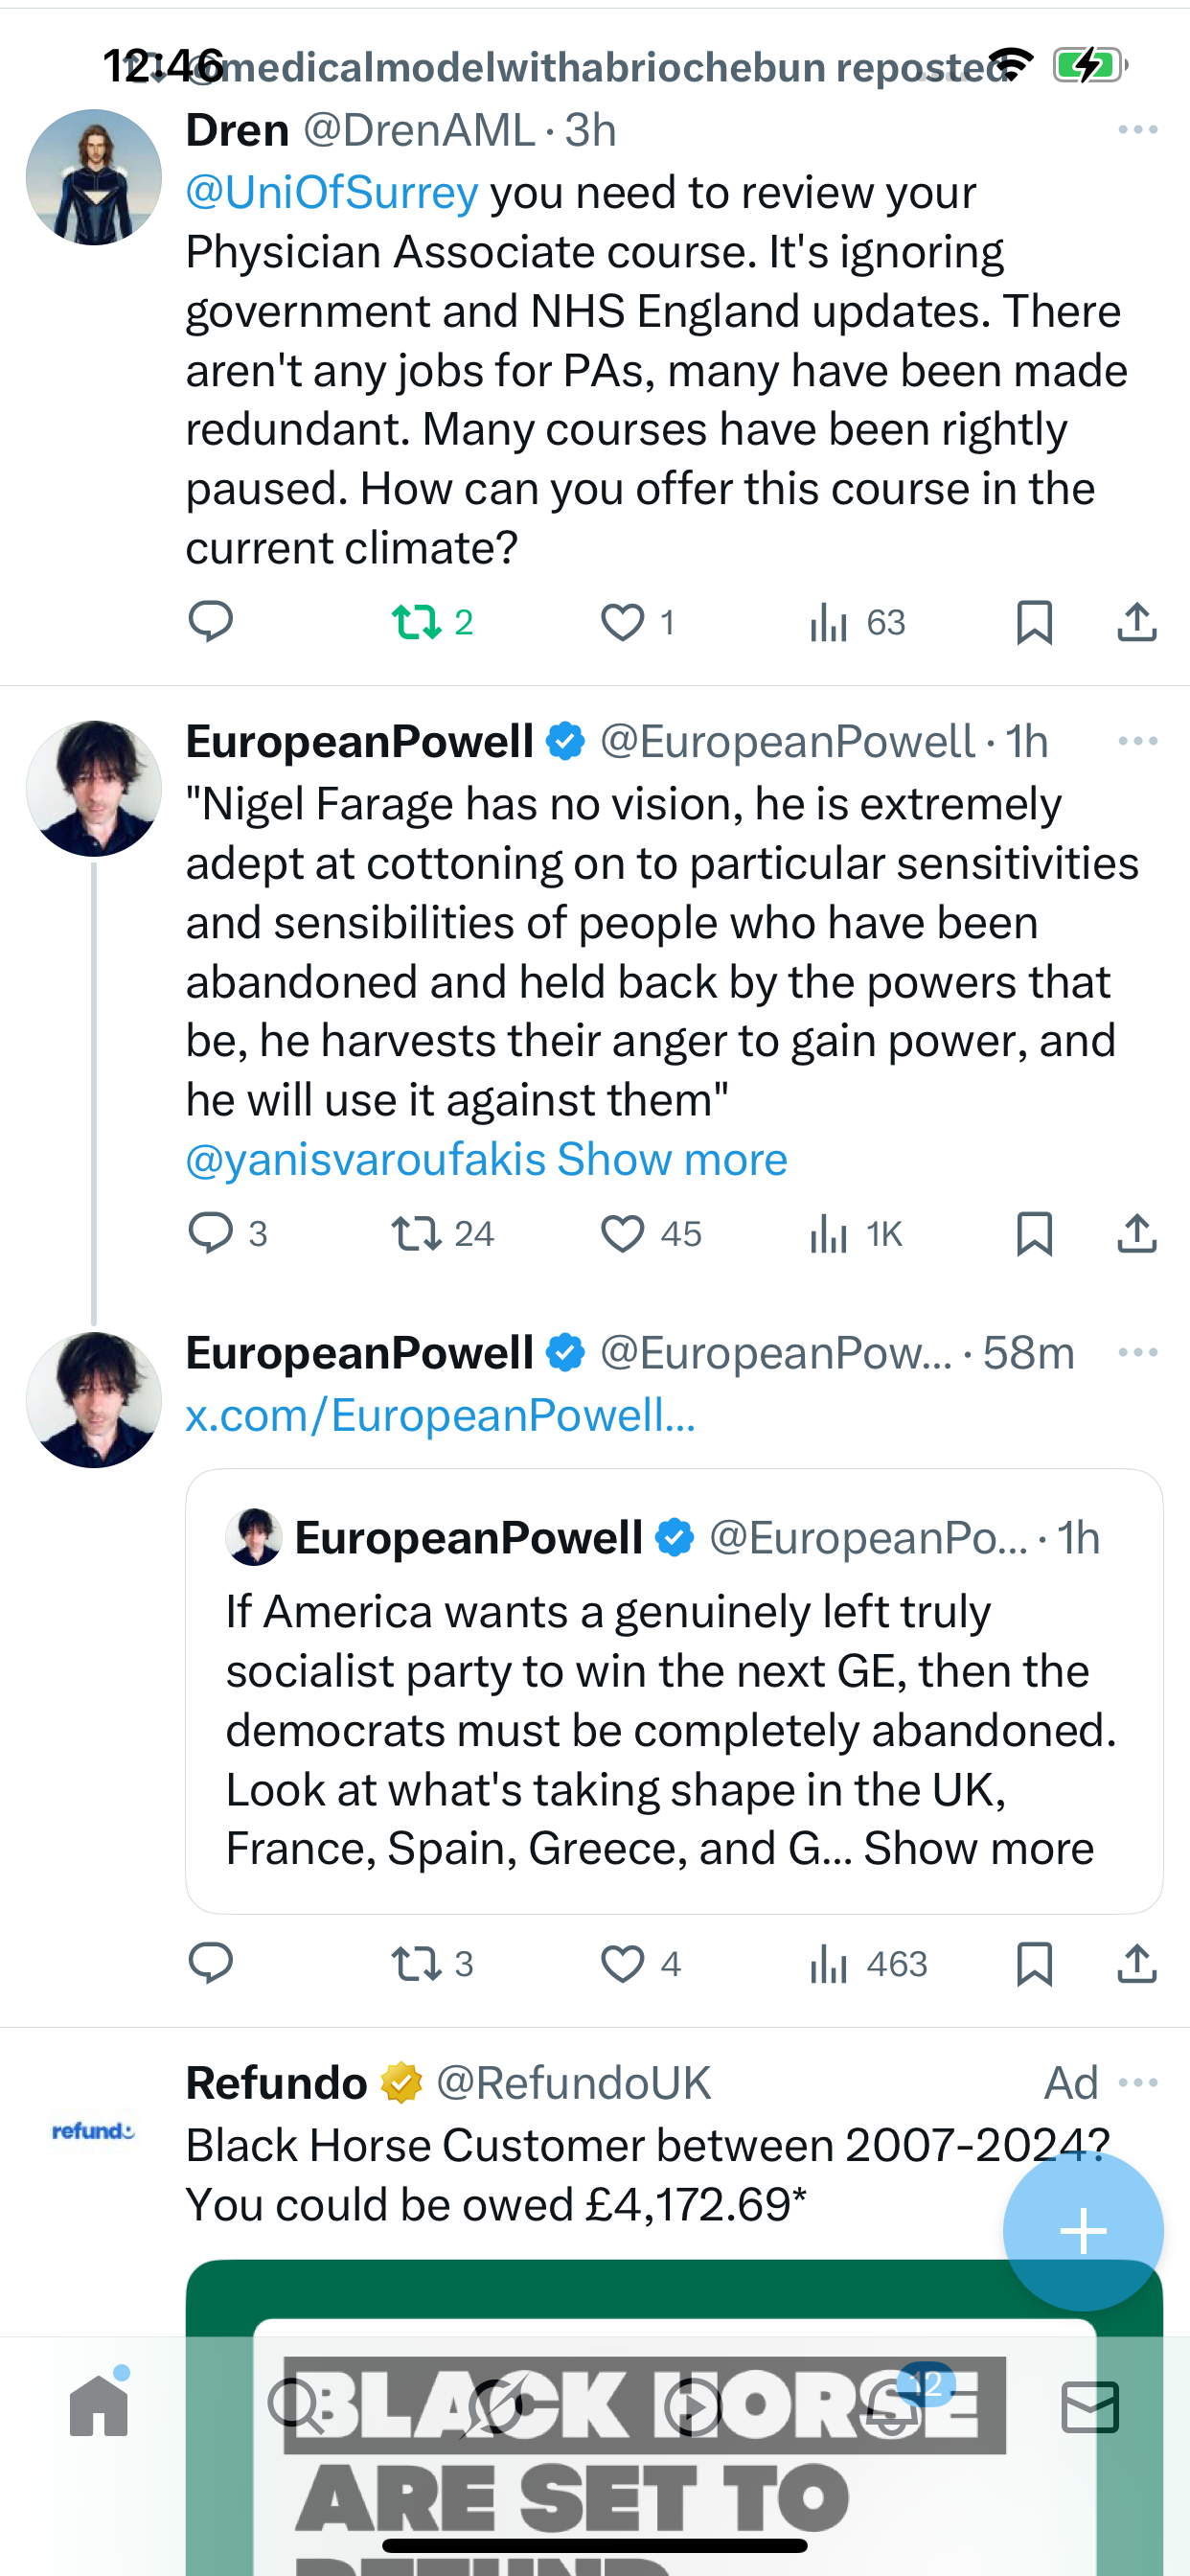
Task: Expand 'Show more' on Farage quote post
Action: pyautogui.click(x=672, y=1160)
